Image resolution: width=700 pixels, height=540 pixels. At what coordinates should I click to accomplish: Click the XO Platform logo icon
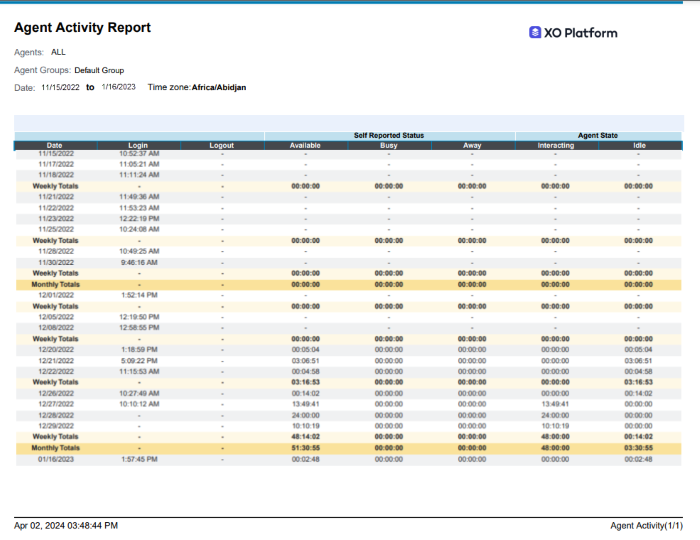(535, 32)
